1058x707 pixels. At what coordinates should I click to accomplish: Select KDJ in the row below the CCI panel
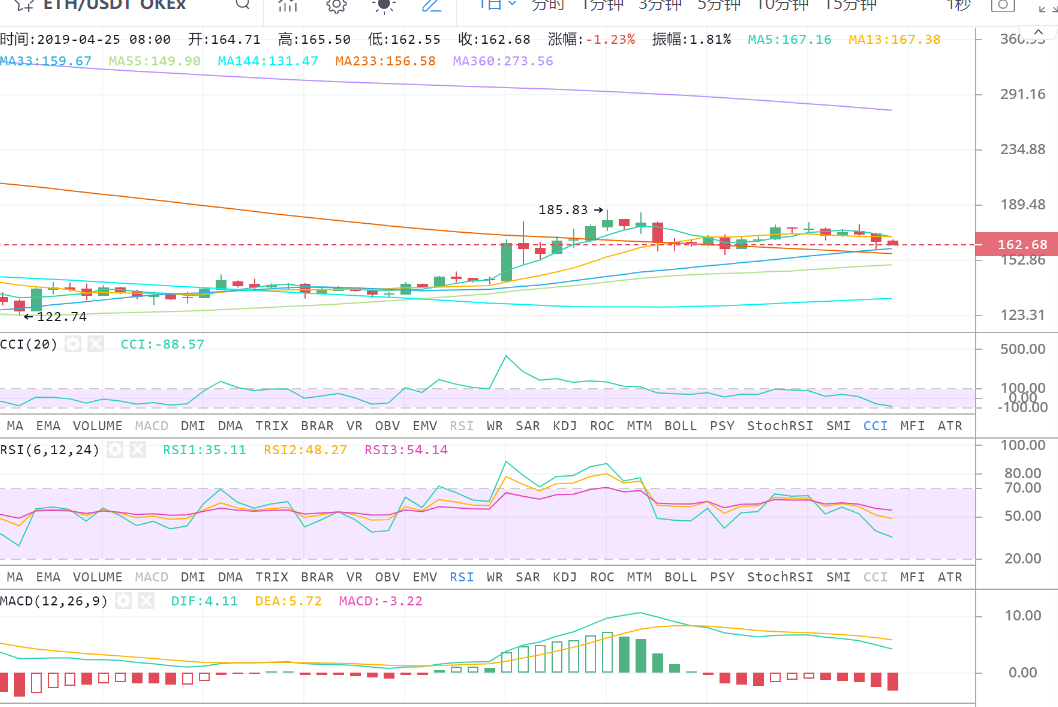pyautogui.click(x=565, y=426)
